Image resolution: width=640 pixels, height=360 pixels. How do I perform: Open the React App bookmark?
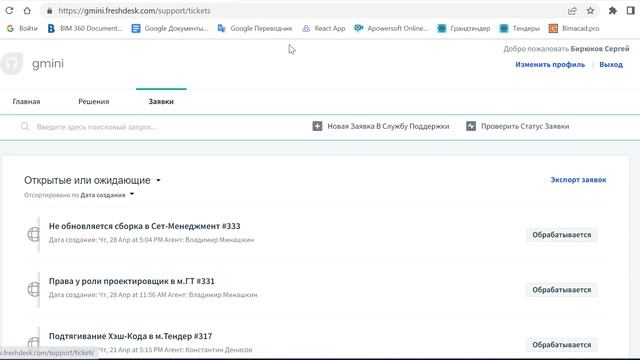click(x=324, y=29)
